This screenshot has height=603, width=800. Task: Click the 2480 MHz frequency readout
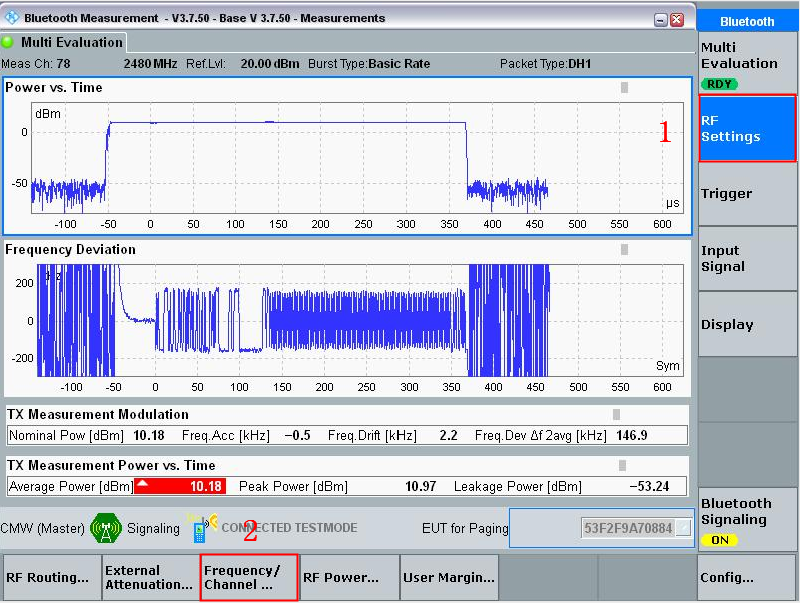pyautogui.click(x=150, y=64)
